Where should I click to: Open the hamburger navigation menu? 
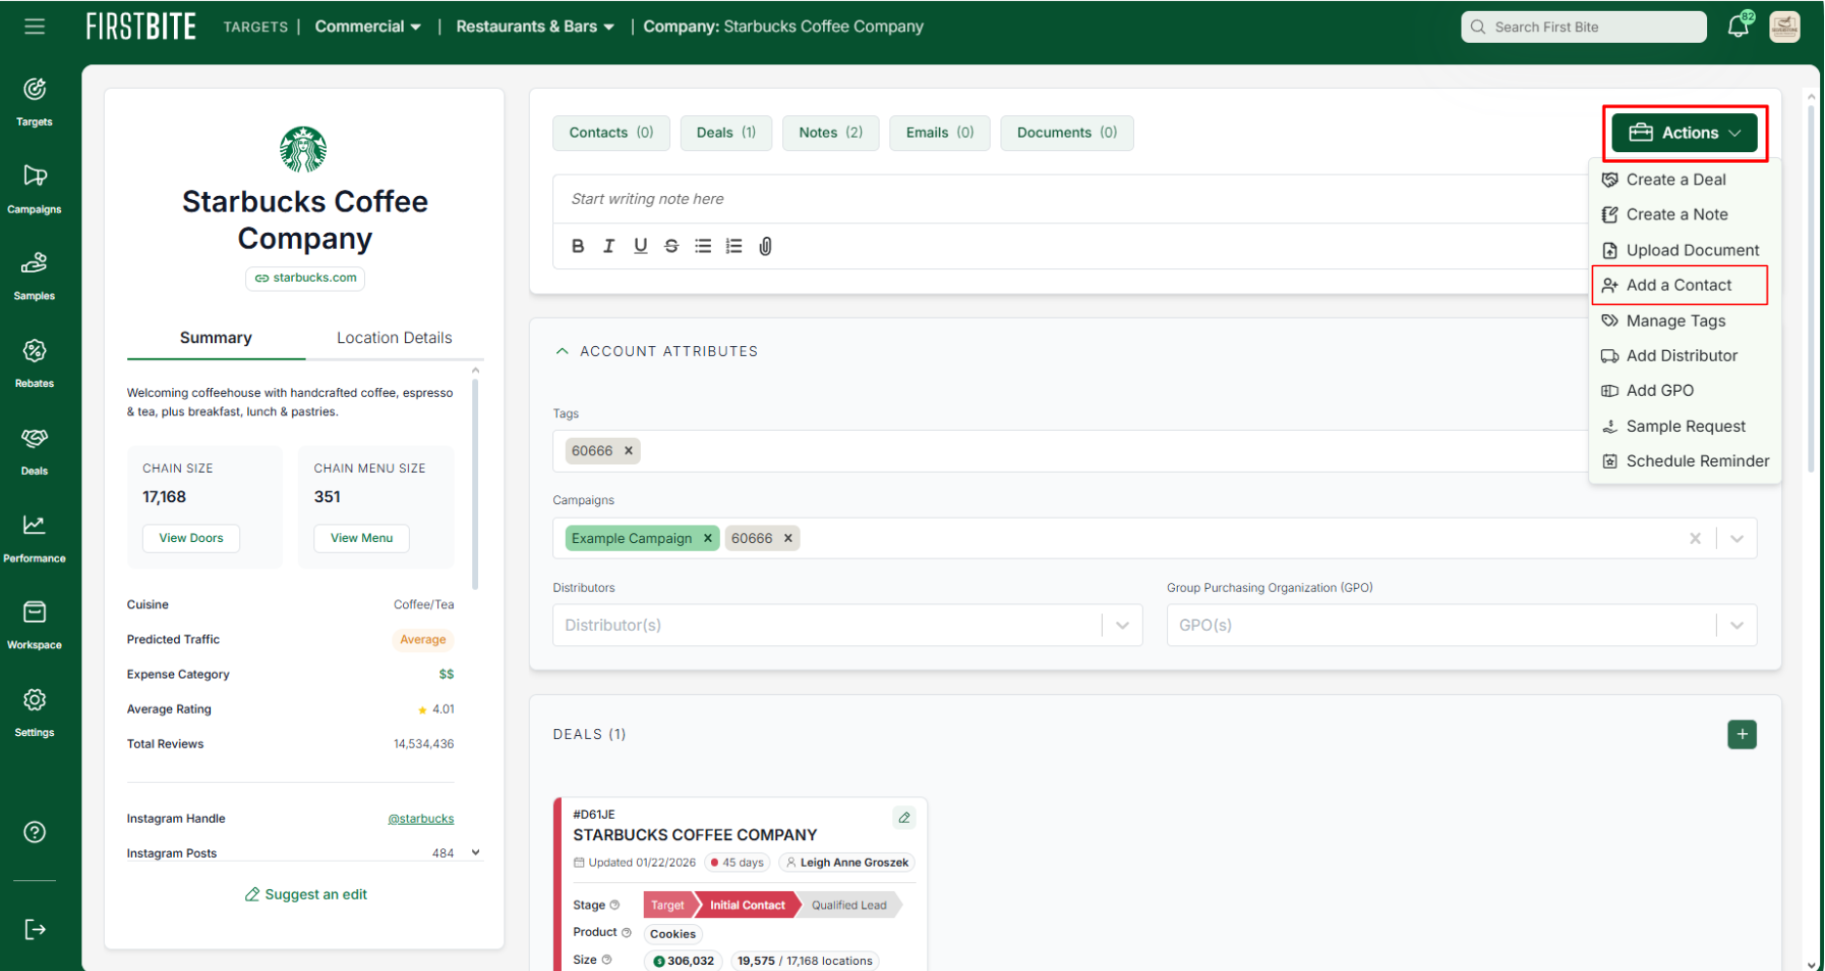coord(35,26)
